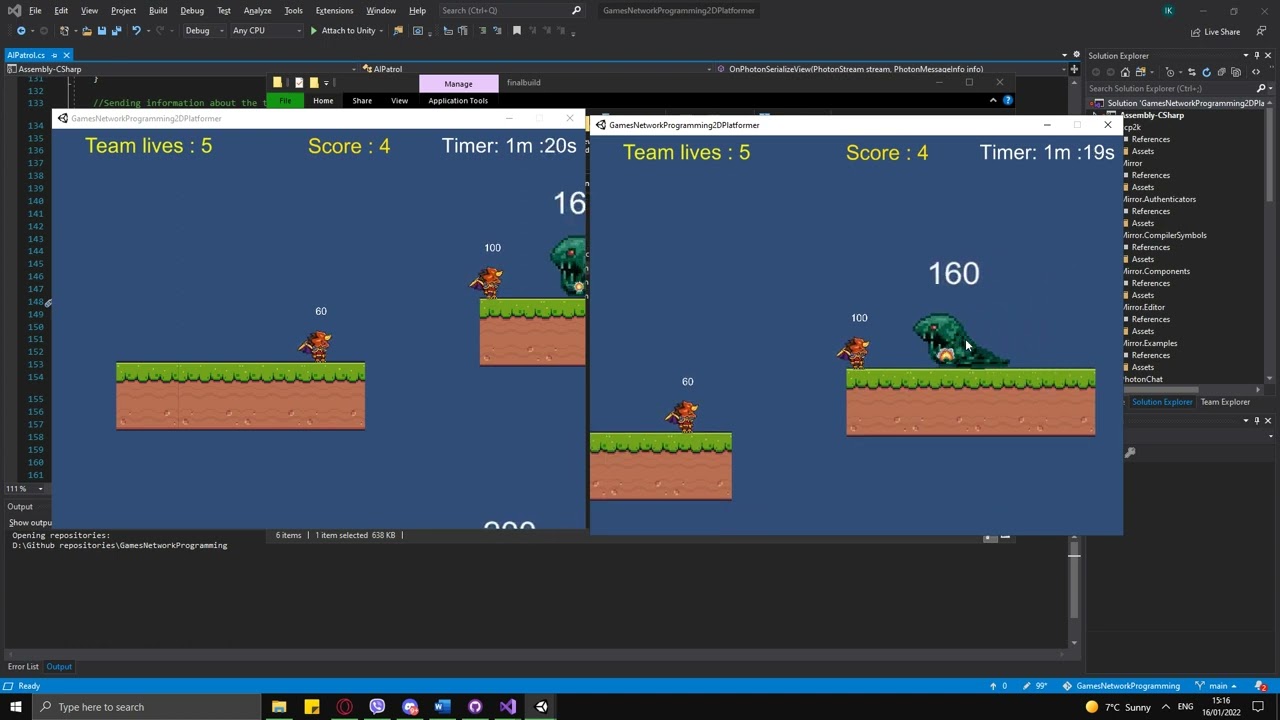Viewport: 1280px width, 720px height.
Task: Click the Navigate Backward toolbar icon
Action: point(21,31)
